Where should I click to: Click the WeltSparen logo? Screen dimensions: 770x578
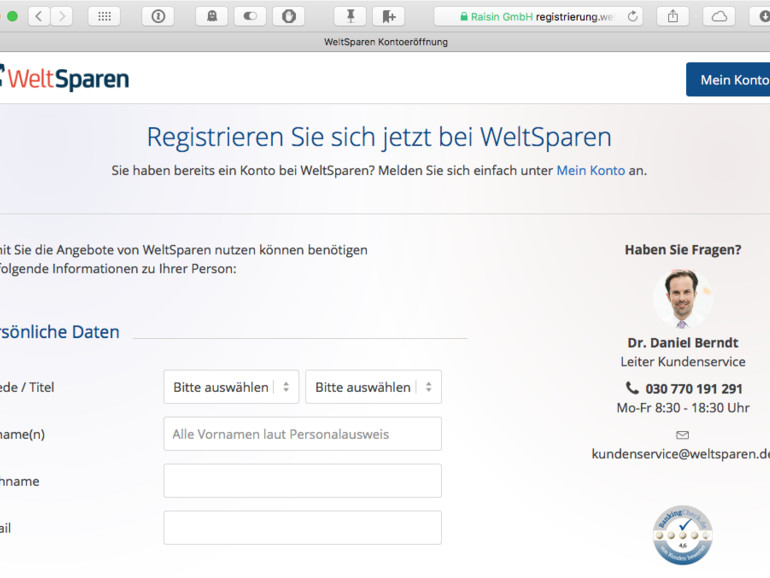(64, 78)
